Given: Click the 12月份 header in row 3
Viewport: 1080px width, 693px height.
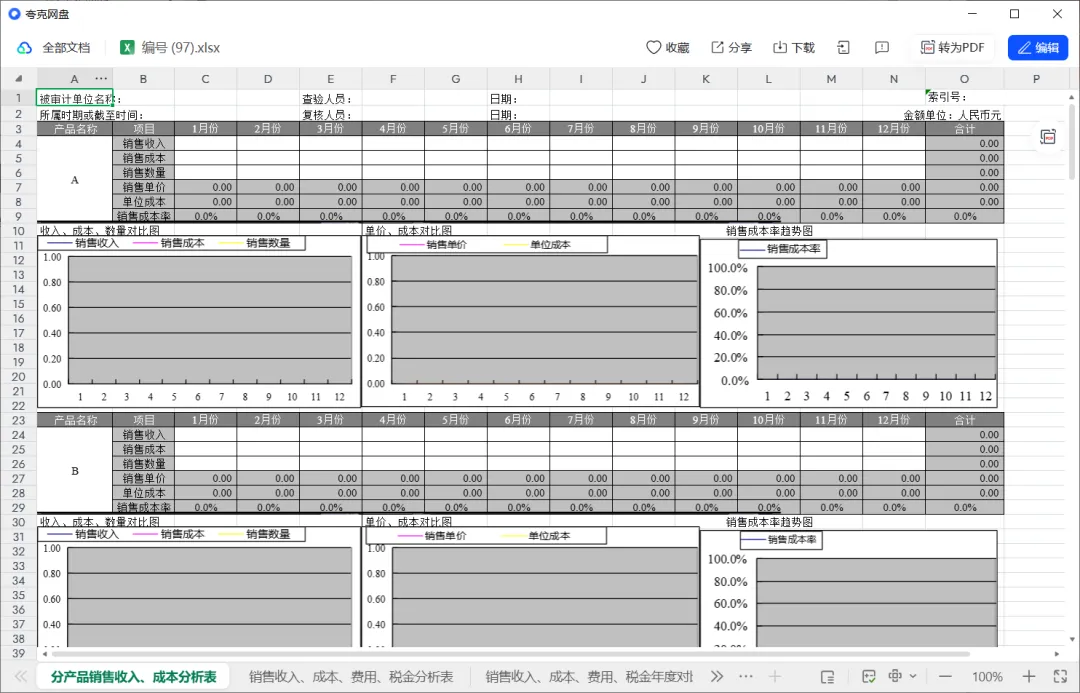Looking at the screenshot, I should tap(893, 129).
